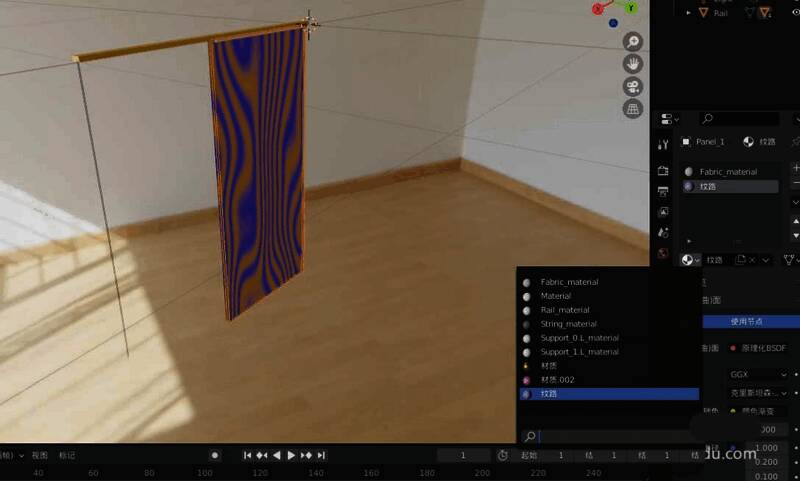Toggle visibility eye in the outliner
The width and height of the screenshot is (800, 481).
click(x=796, y=13)
